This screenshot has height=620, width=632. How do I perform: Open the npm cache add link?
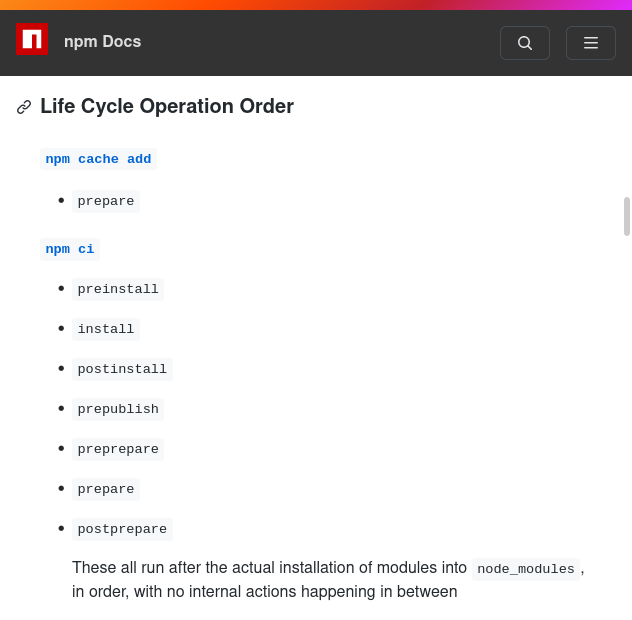click(x=98, y=159)
